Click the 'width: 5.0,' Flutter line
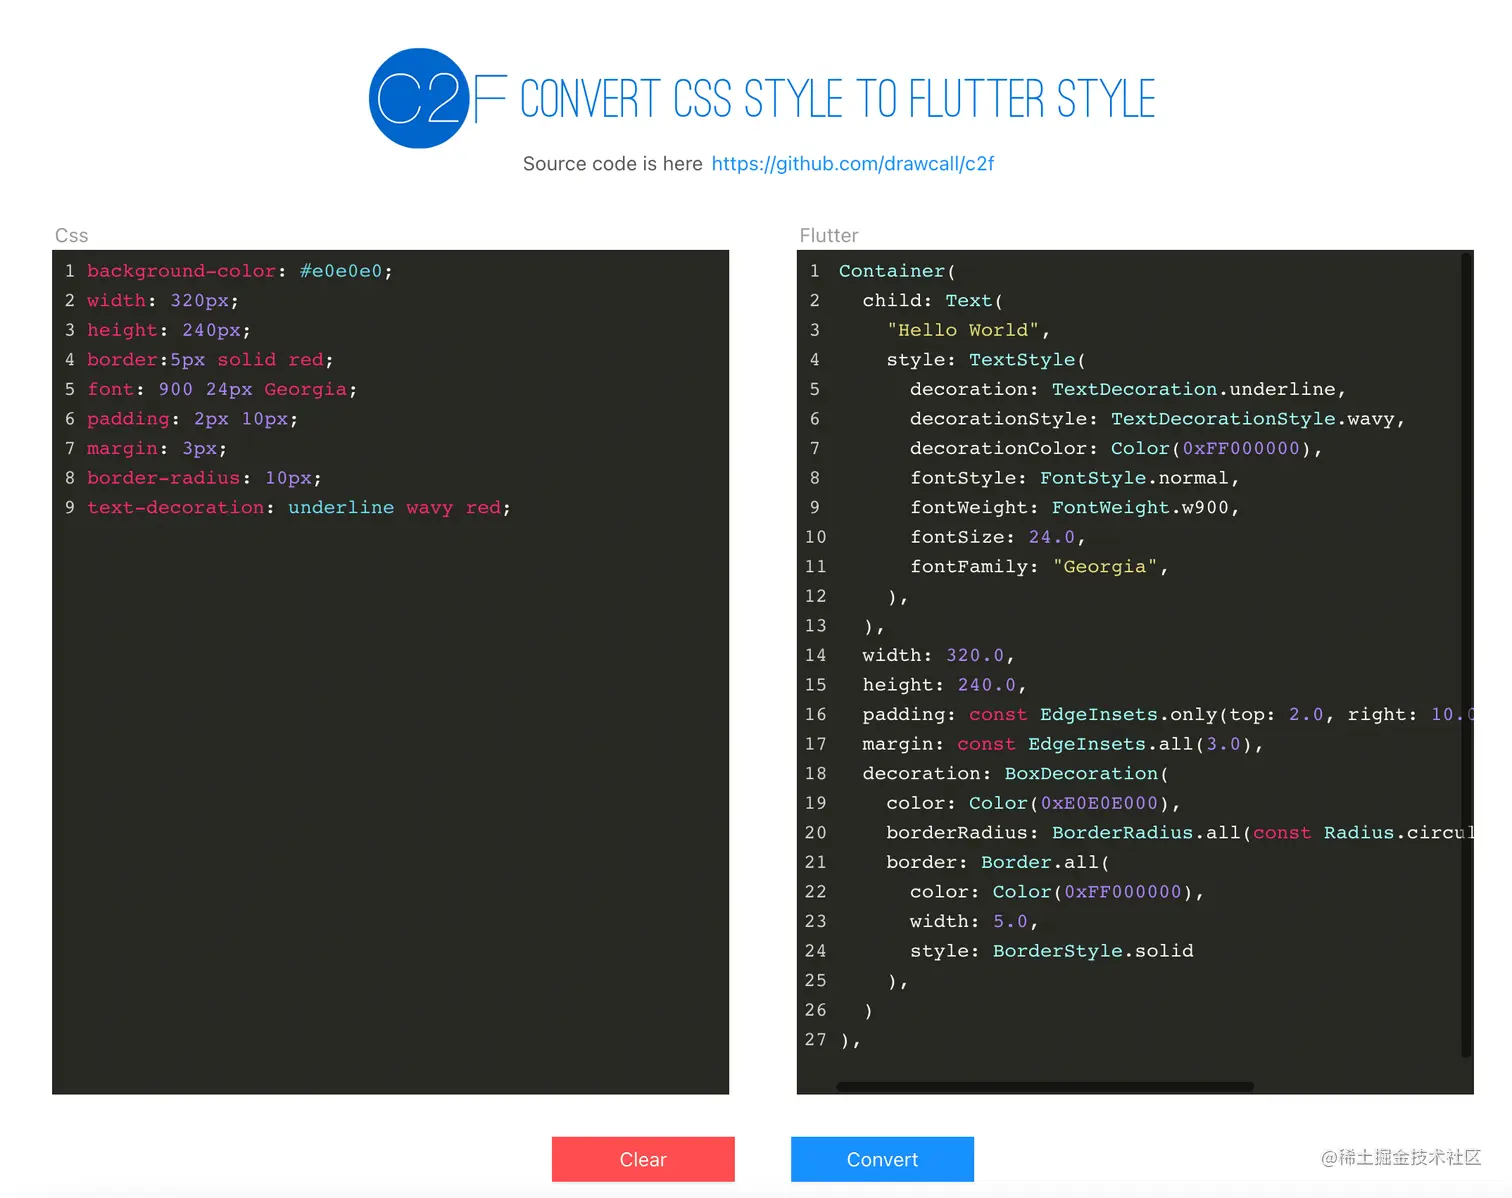Image resolution: width=1512 pixels, height=1198 pixels. 973,922
